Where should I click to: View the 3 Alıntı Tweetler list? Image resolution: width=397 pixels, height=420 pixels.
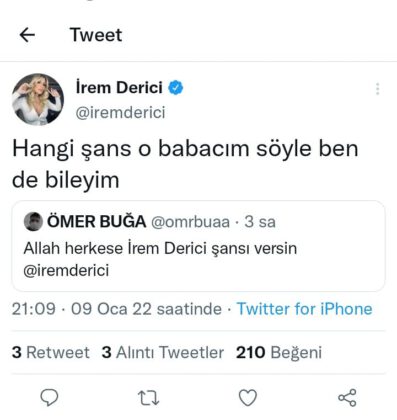163,352
